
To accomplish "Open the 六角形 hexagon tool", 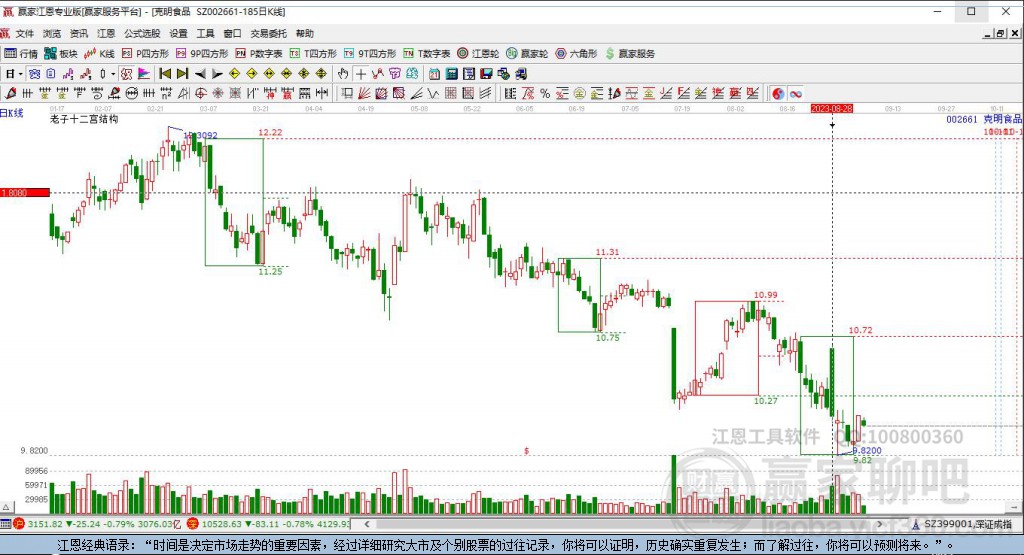I will coord(576,54).
